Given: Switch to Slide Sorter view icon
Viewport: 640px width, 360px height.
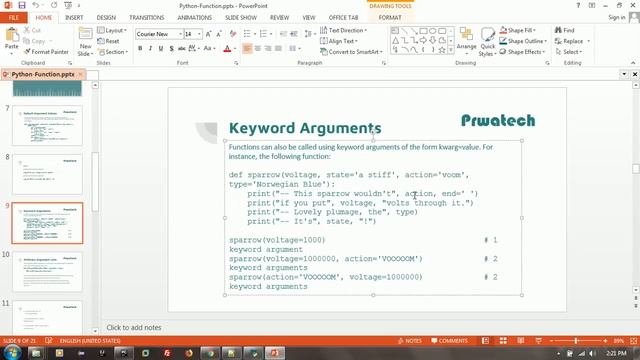Looking at the screenshot, I should [503, 340].
